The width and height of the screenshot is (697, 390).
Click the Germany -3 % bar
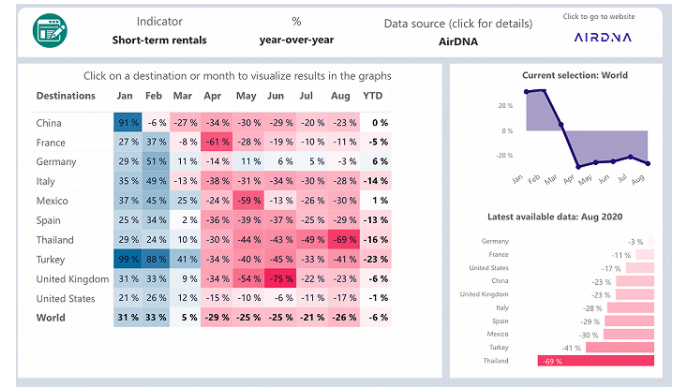(x=651, y=241)
